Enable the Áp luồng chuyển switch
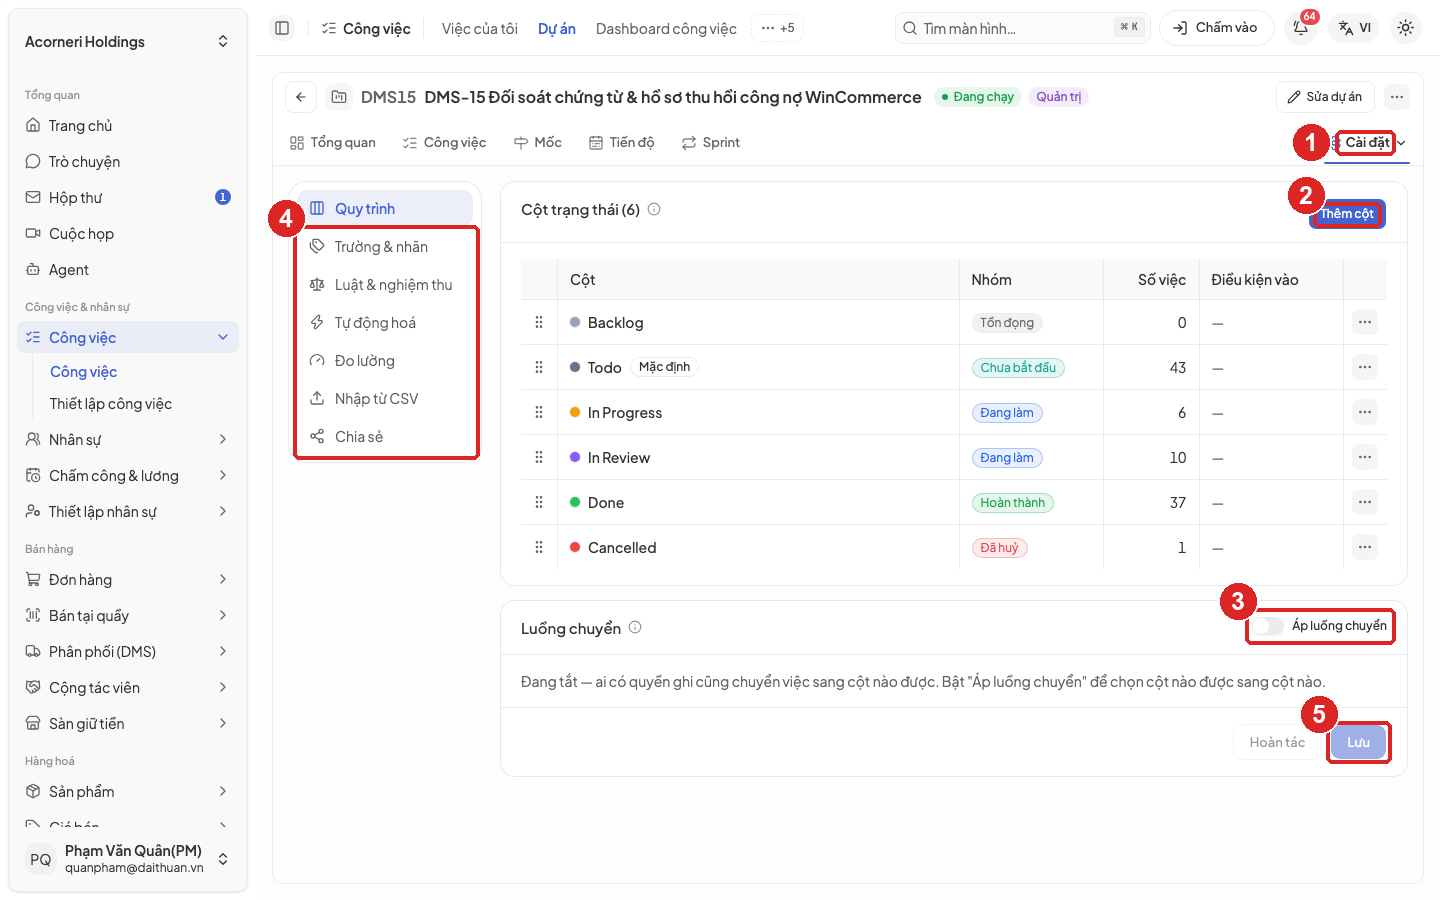Screen dimensions: 1440x900 [x=1269, y=626]
